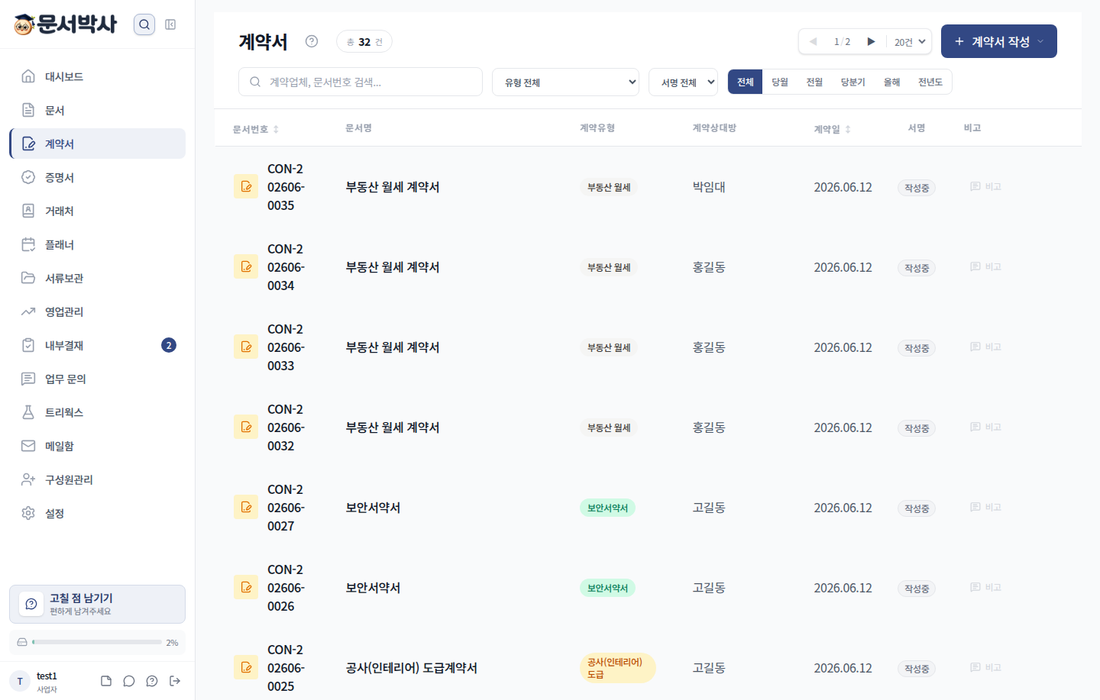
Task: Open the 증명서 menu
Action: click(x=98, y=177)
